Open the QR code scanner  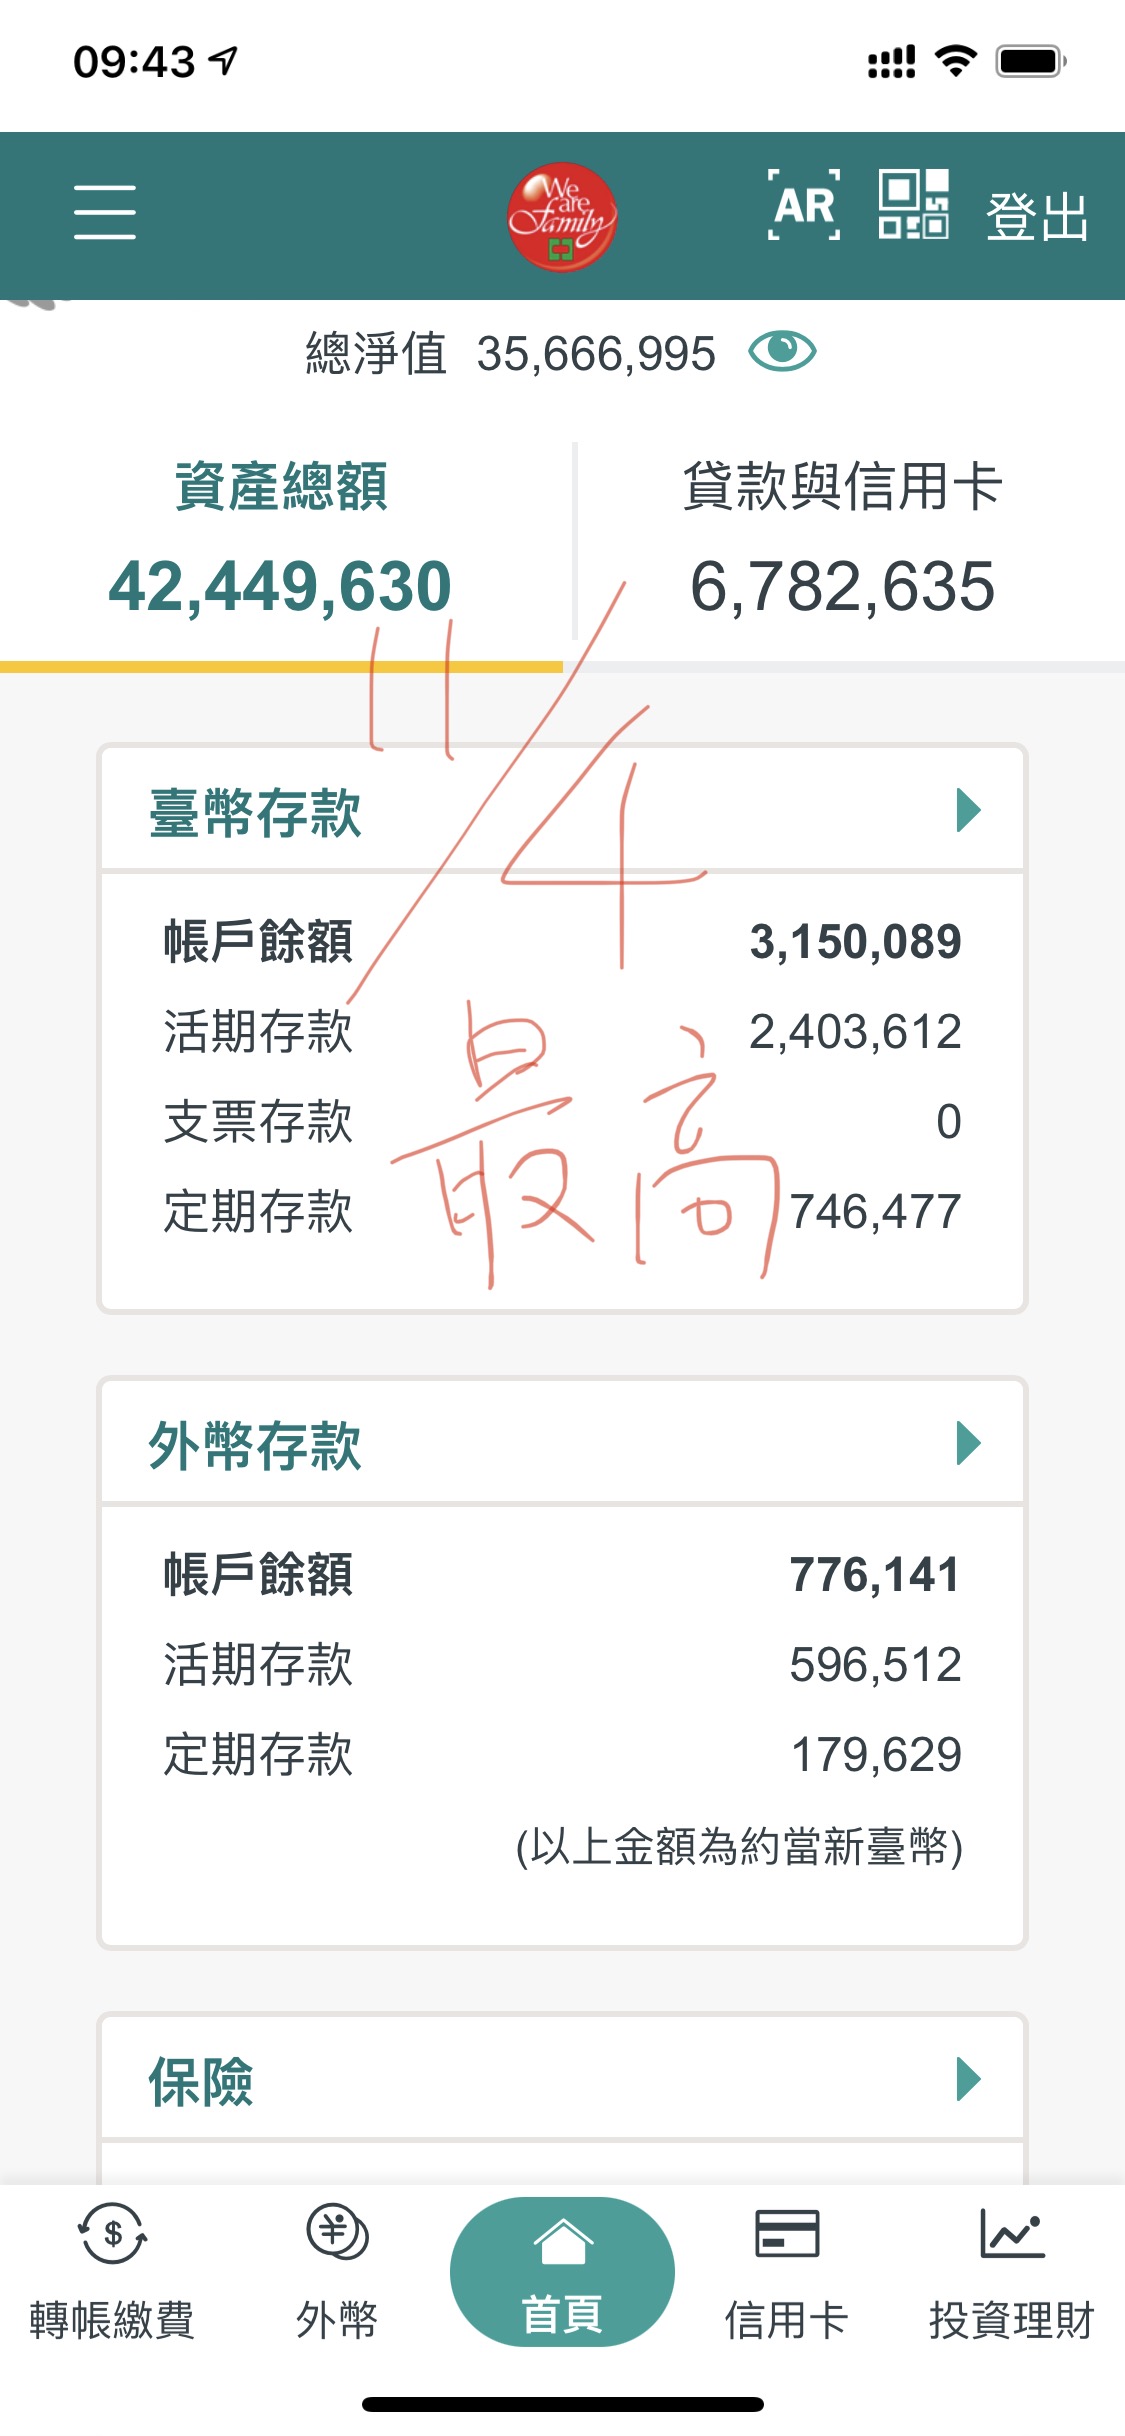(x=913, y=205)
